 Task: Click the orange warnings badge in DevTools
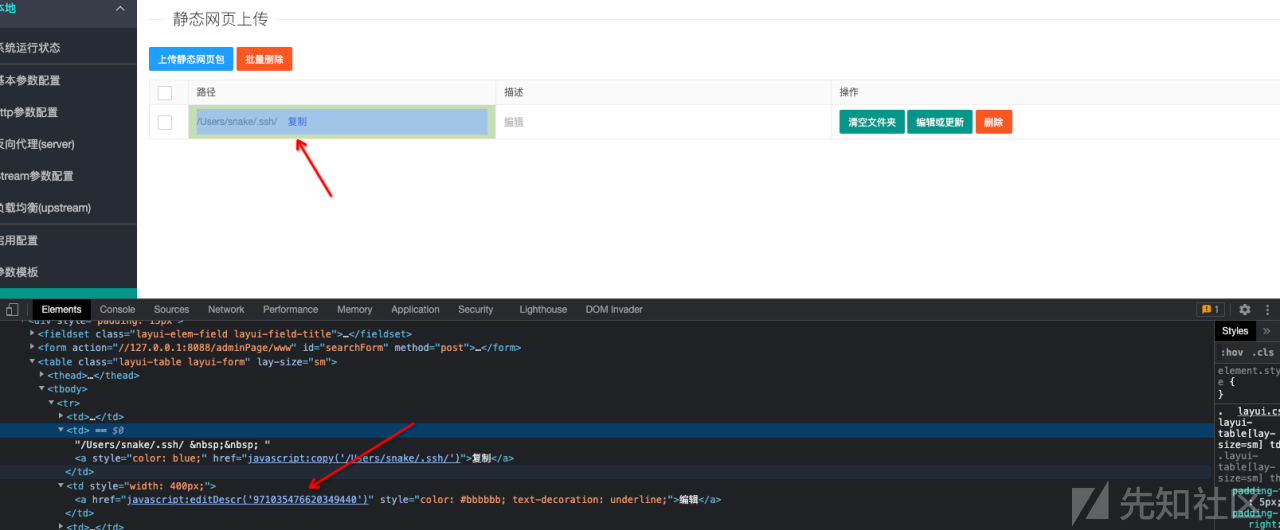pos(1211,310)
